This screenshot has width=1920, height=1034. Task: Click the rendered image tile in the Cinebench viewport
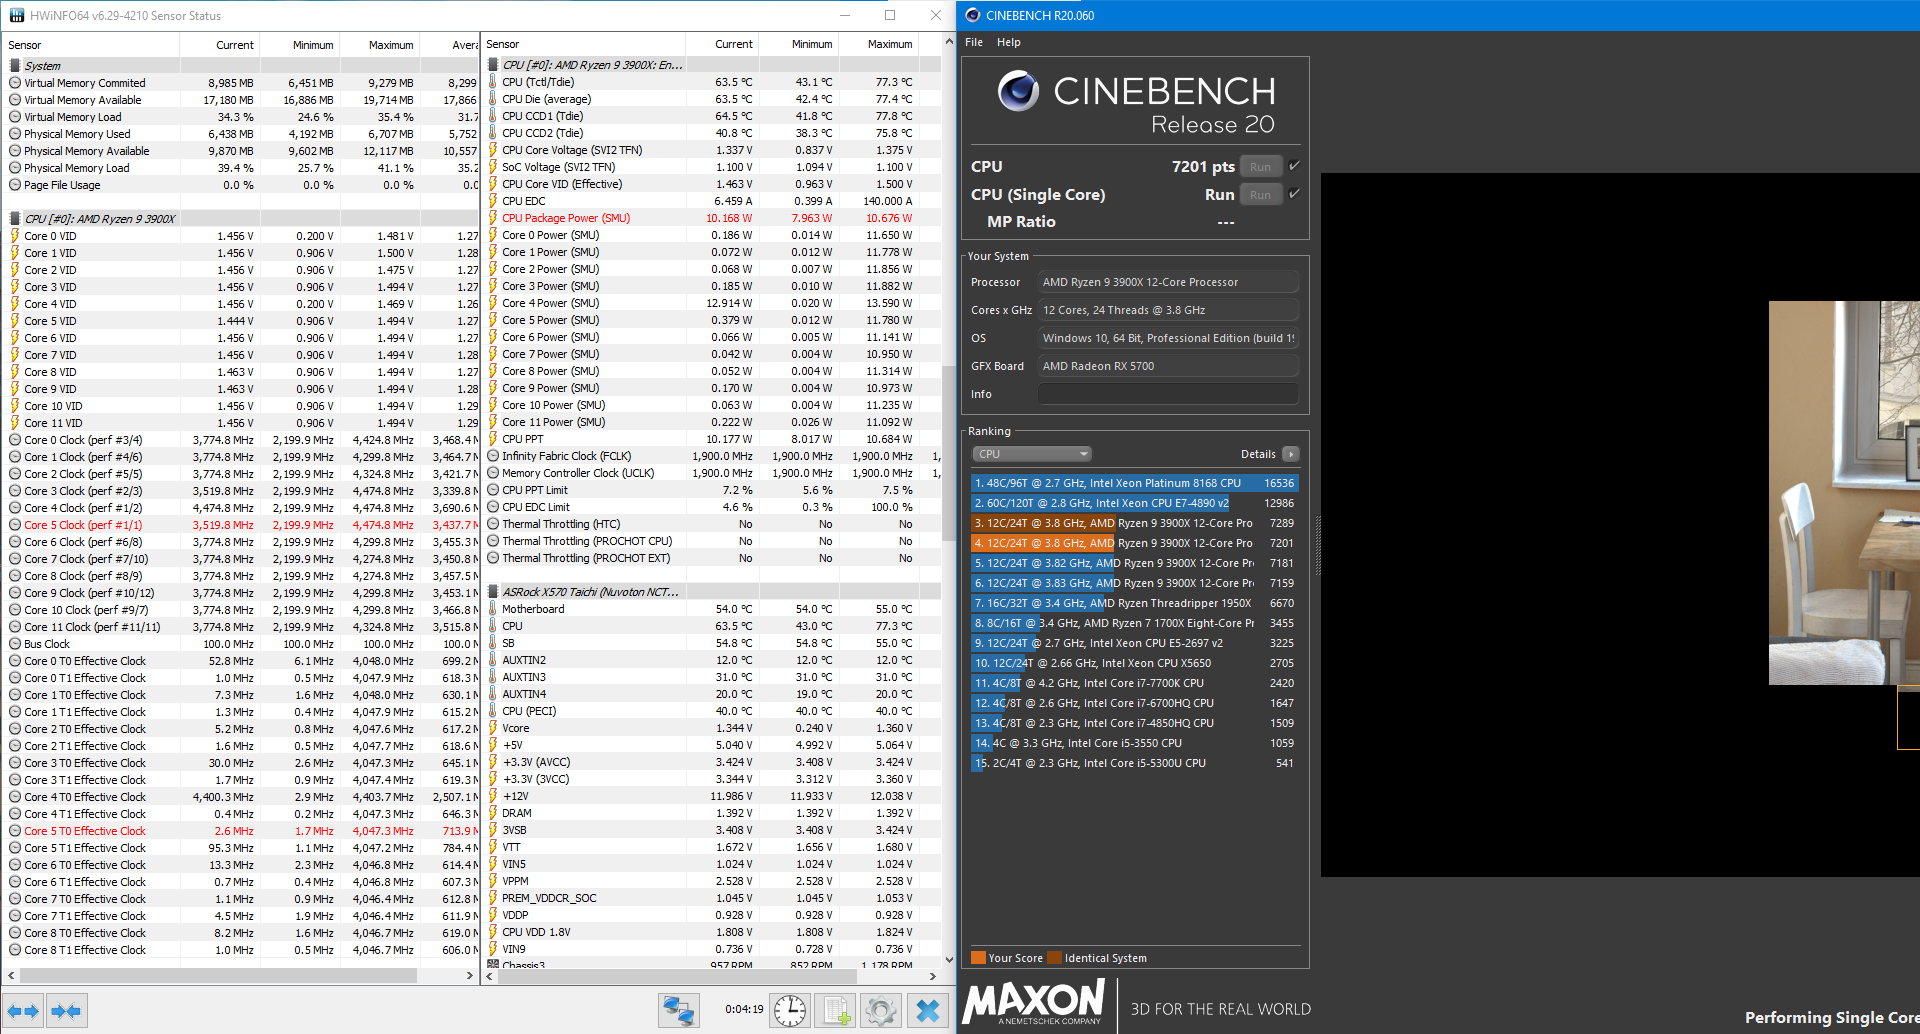pyautogui.click(x=1844, y=493)
